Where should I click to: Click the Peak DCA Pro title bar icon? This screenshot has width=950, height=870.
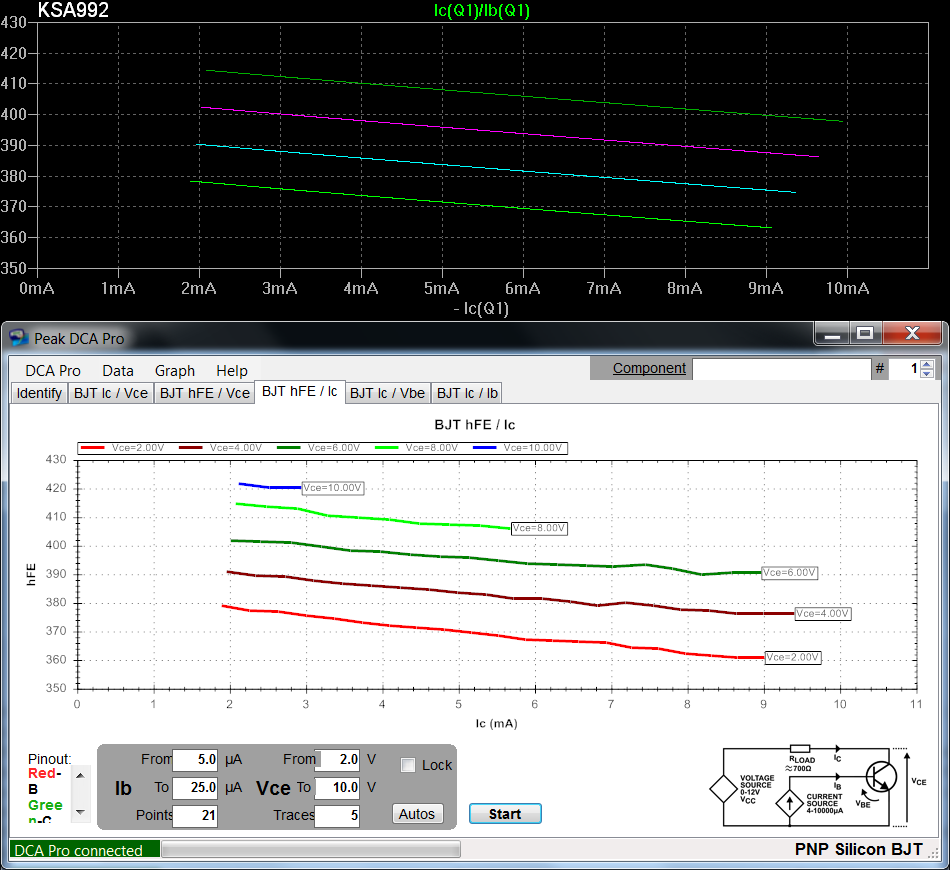point(19,337)
